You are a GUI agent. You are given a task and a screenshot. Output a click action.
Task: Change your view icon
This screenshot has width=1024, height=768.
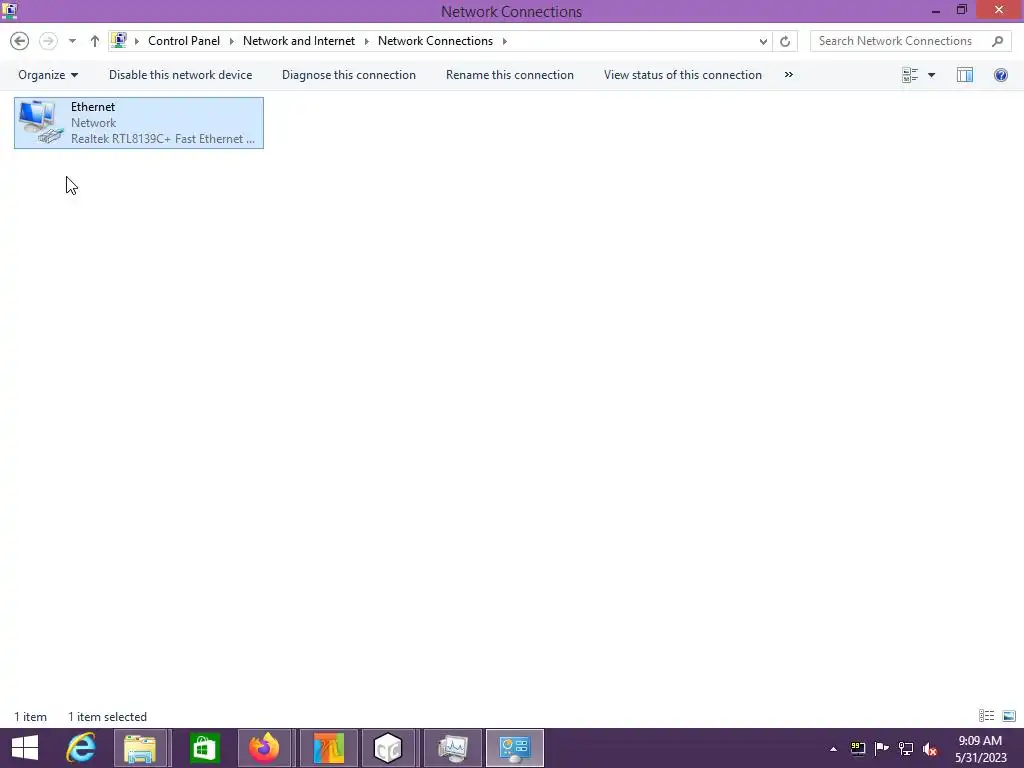click(910, 75)
